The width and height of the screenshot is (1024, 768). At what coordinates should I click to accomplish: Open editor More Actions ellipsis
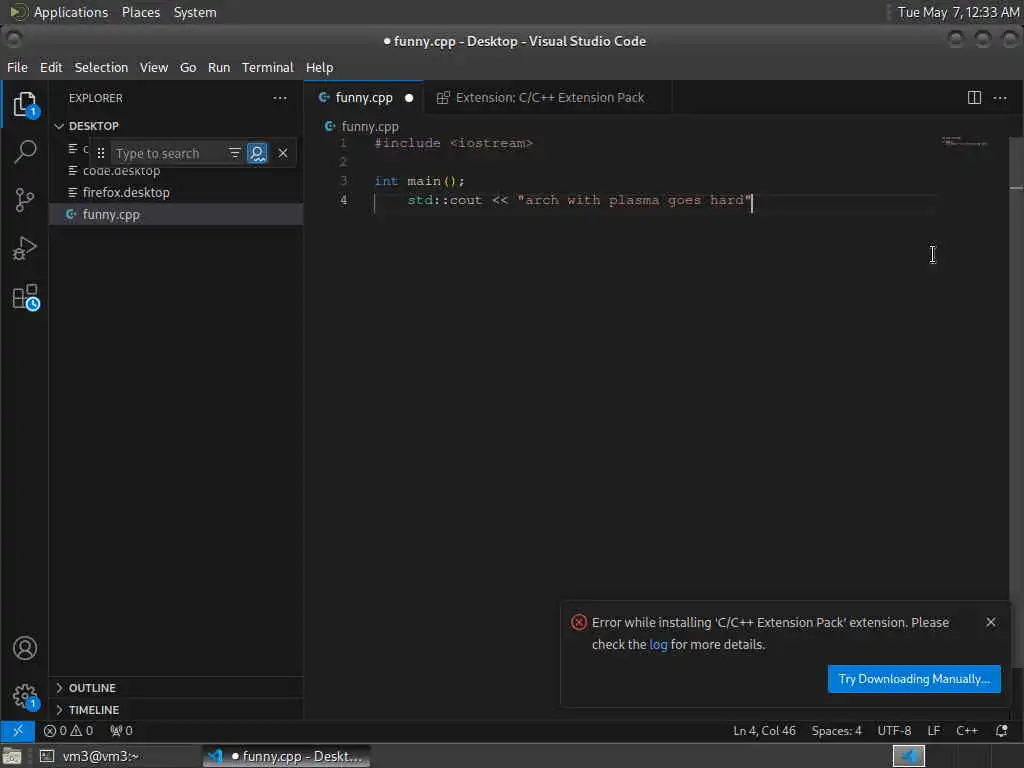pyautogui.click(x=1000, y=98)
